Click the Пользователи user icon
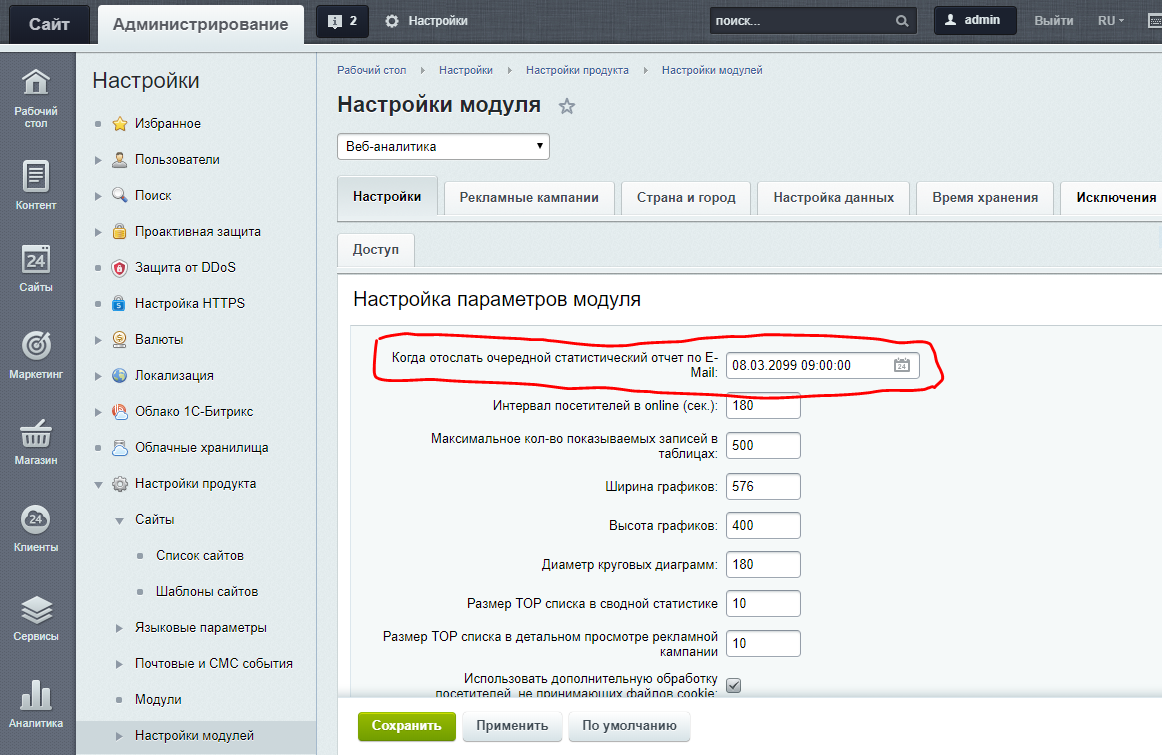Viewport: 1162px width, 755px height. 119,159
